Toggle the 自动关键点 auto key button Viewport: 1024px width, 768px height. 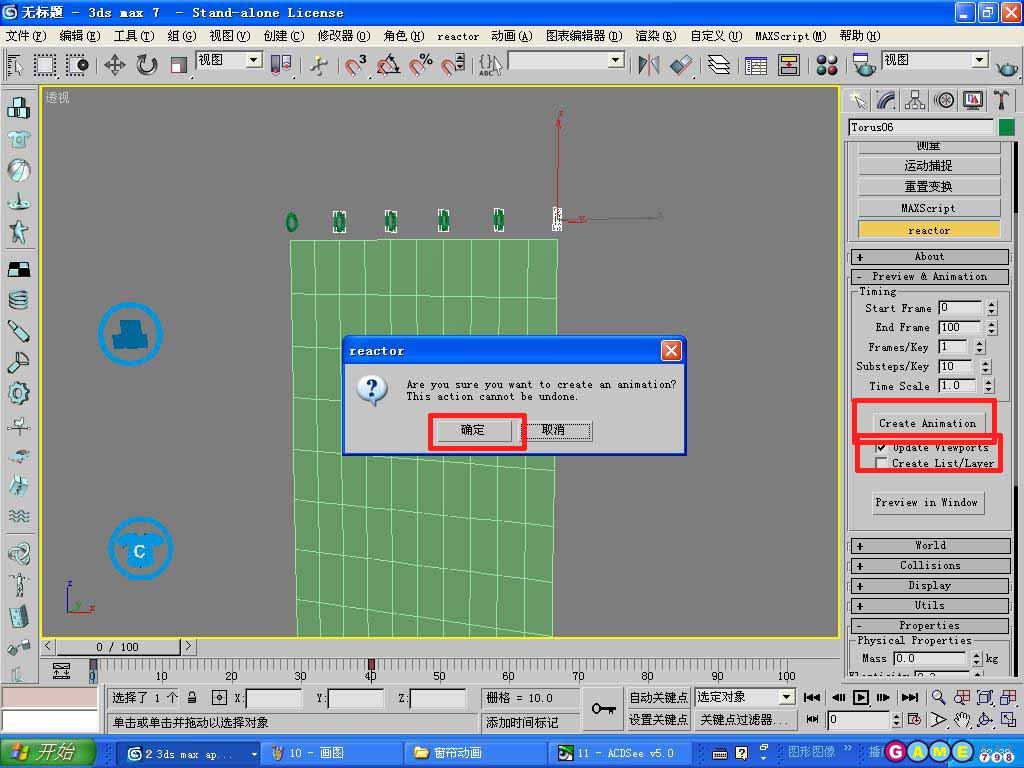click(658, 697)
